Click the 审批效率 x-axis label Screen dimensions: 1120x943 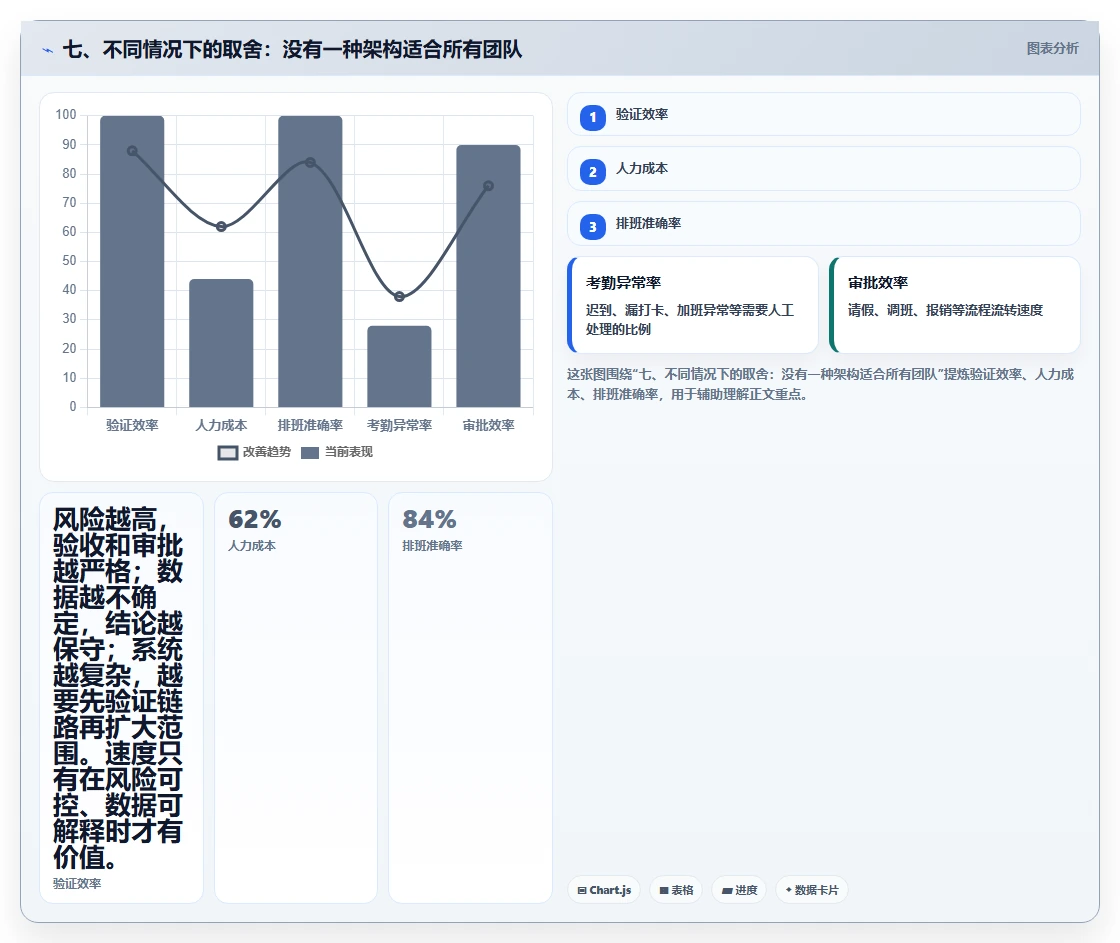pos(489,425)
